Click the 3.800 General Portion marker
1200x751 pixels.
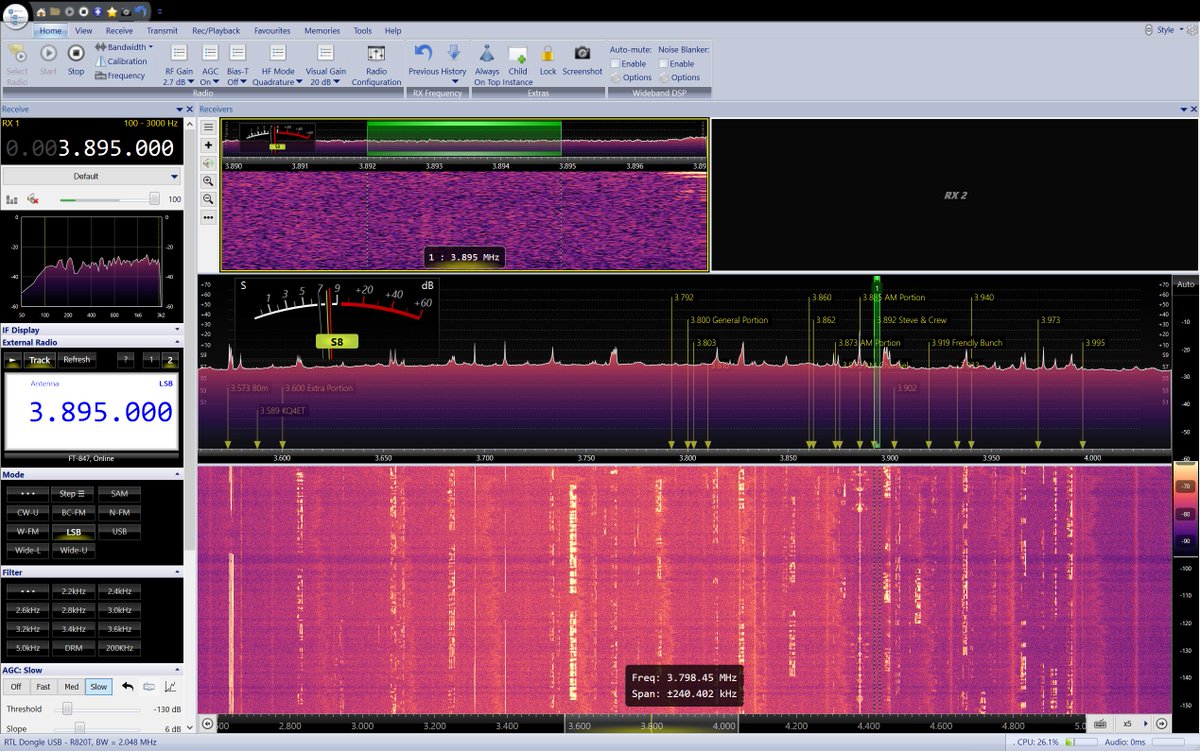729,320
